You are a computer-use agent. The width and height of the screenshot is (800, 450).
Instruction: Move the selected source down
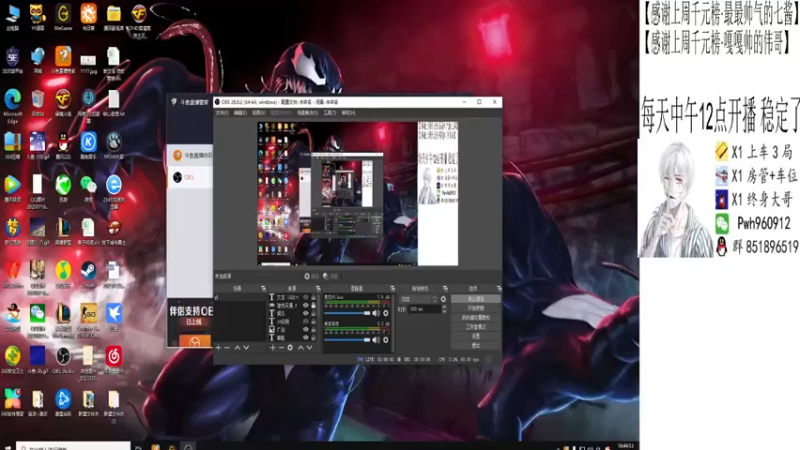(x=309, y=347)
